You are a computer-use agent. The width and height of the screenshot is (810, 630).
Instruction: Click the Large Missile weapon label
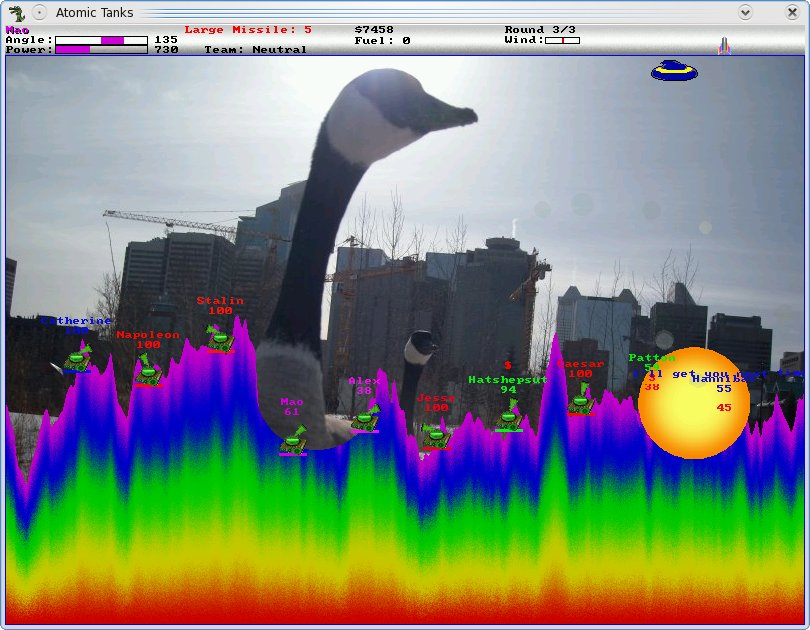tap(247, 30)
